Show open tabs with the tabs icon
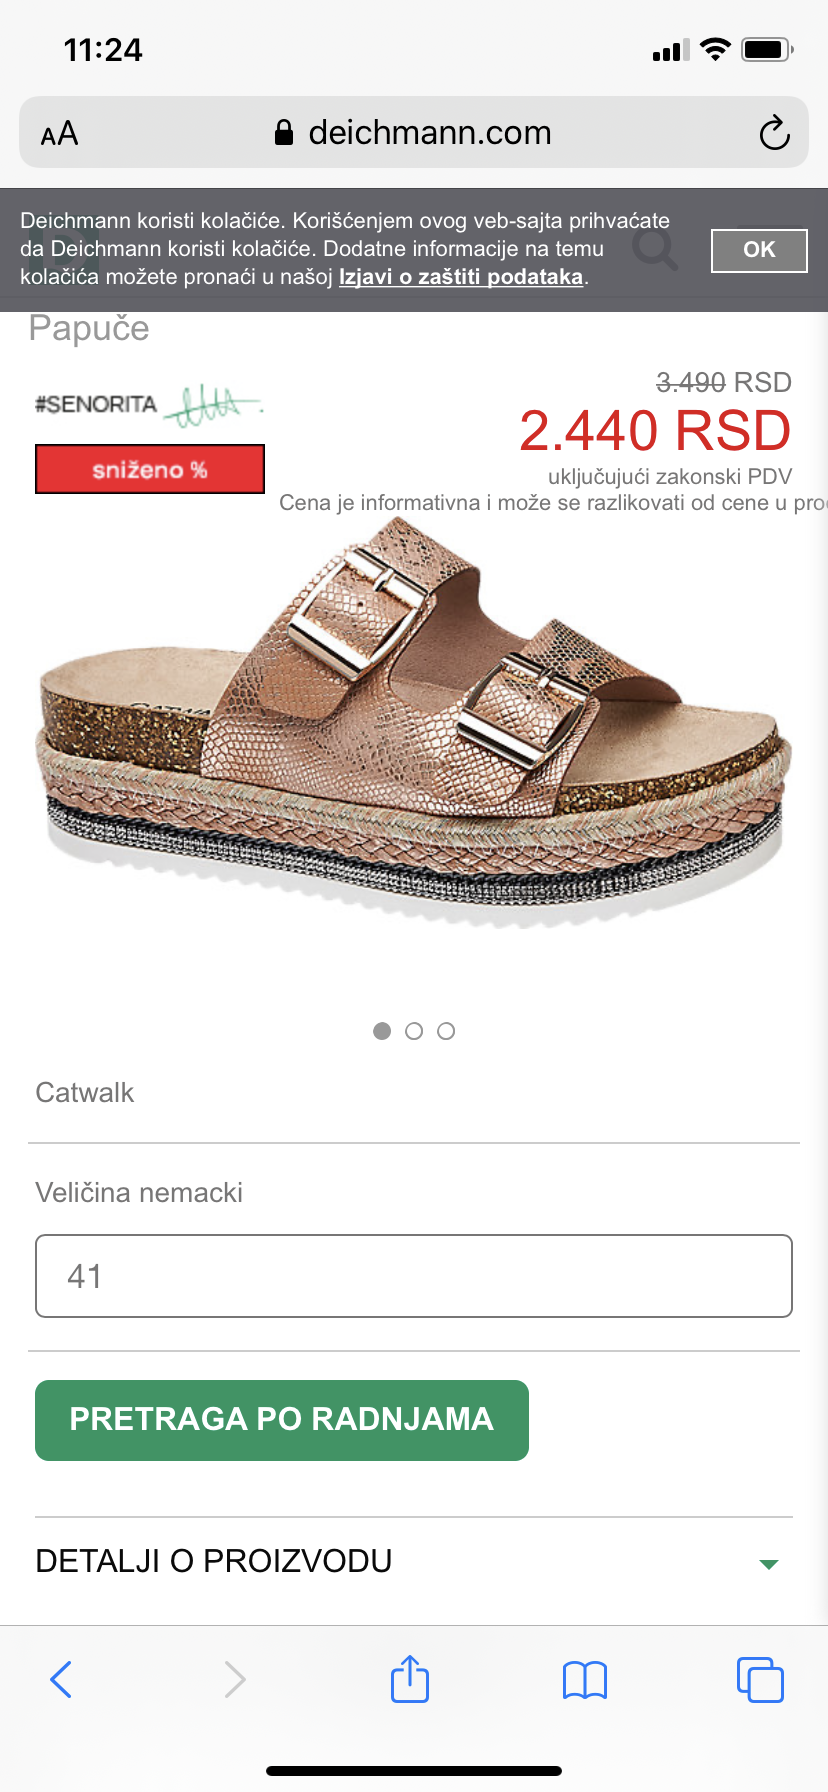This screenshot has height=1792, width=828. (x=760, y=1679)
